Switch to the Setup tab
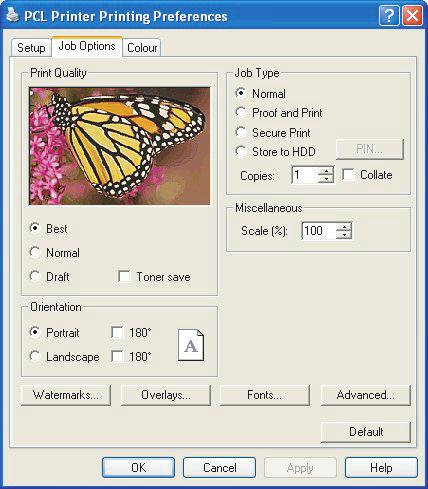Screen dimensions: 428x489 [x=31, y=47]
